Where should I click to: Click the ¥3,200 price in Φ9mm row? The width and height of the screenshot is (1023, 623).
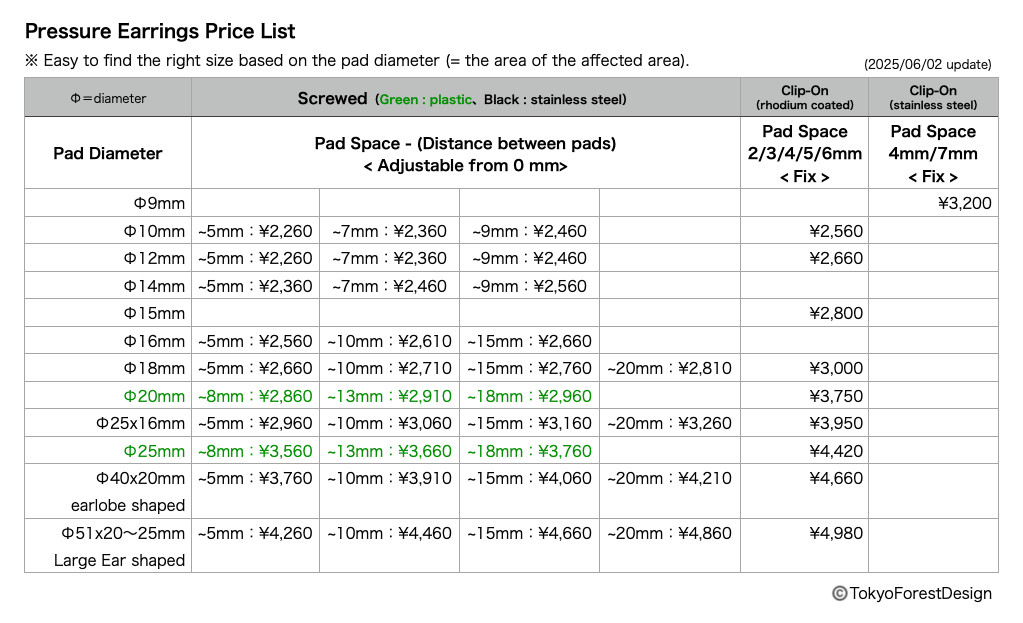[x=964, y=203]
